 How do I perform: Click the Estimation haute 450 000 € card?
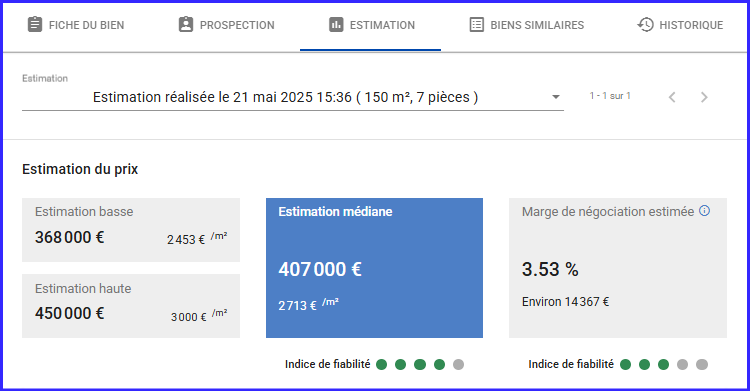131,306
